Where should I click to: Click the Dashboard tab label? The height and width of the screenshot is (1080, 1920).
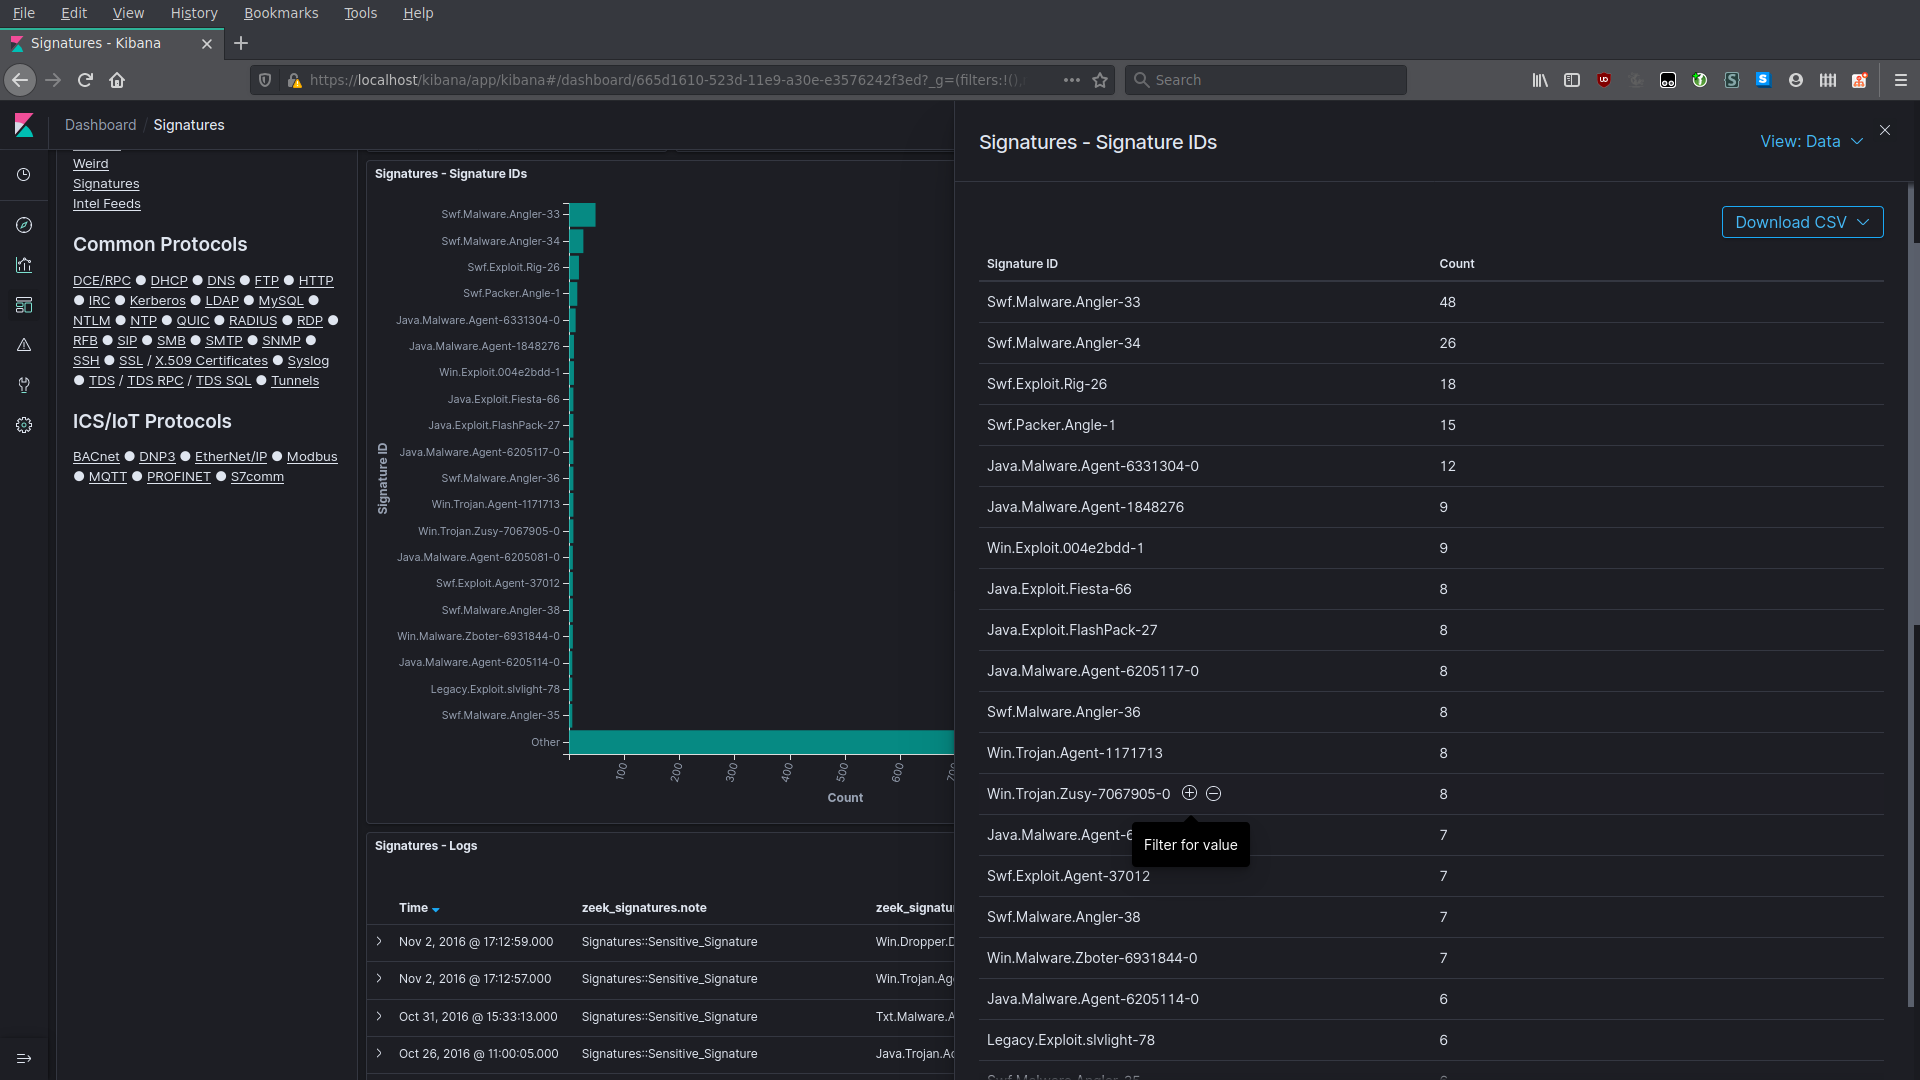(102, 124)
